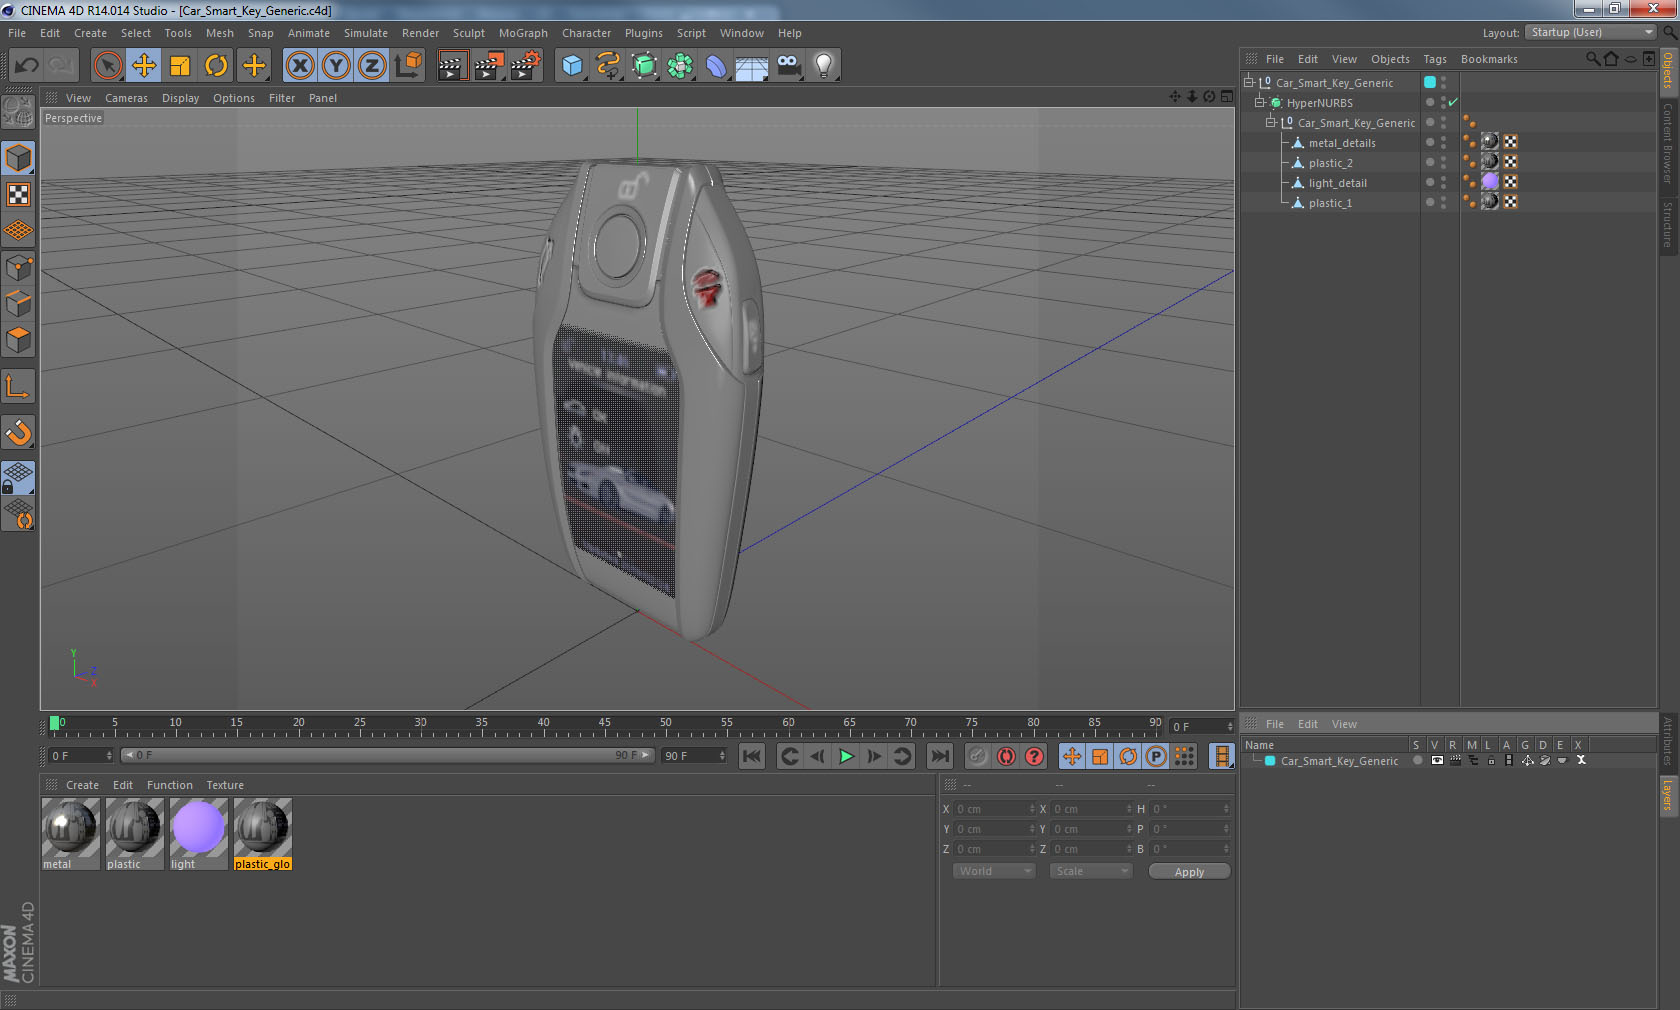Add a Cube primitive object
This screenshot has height=1010, width=1680.
(572, 66)
